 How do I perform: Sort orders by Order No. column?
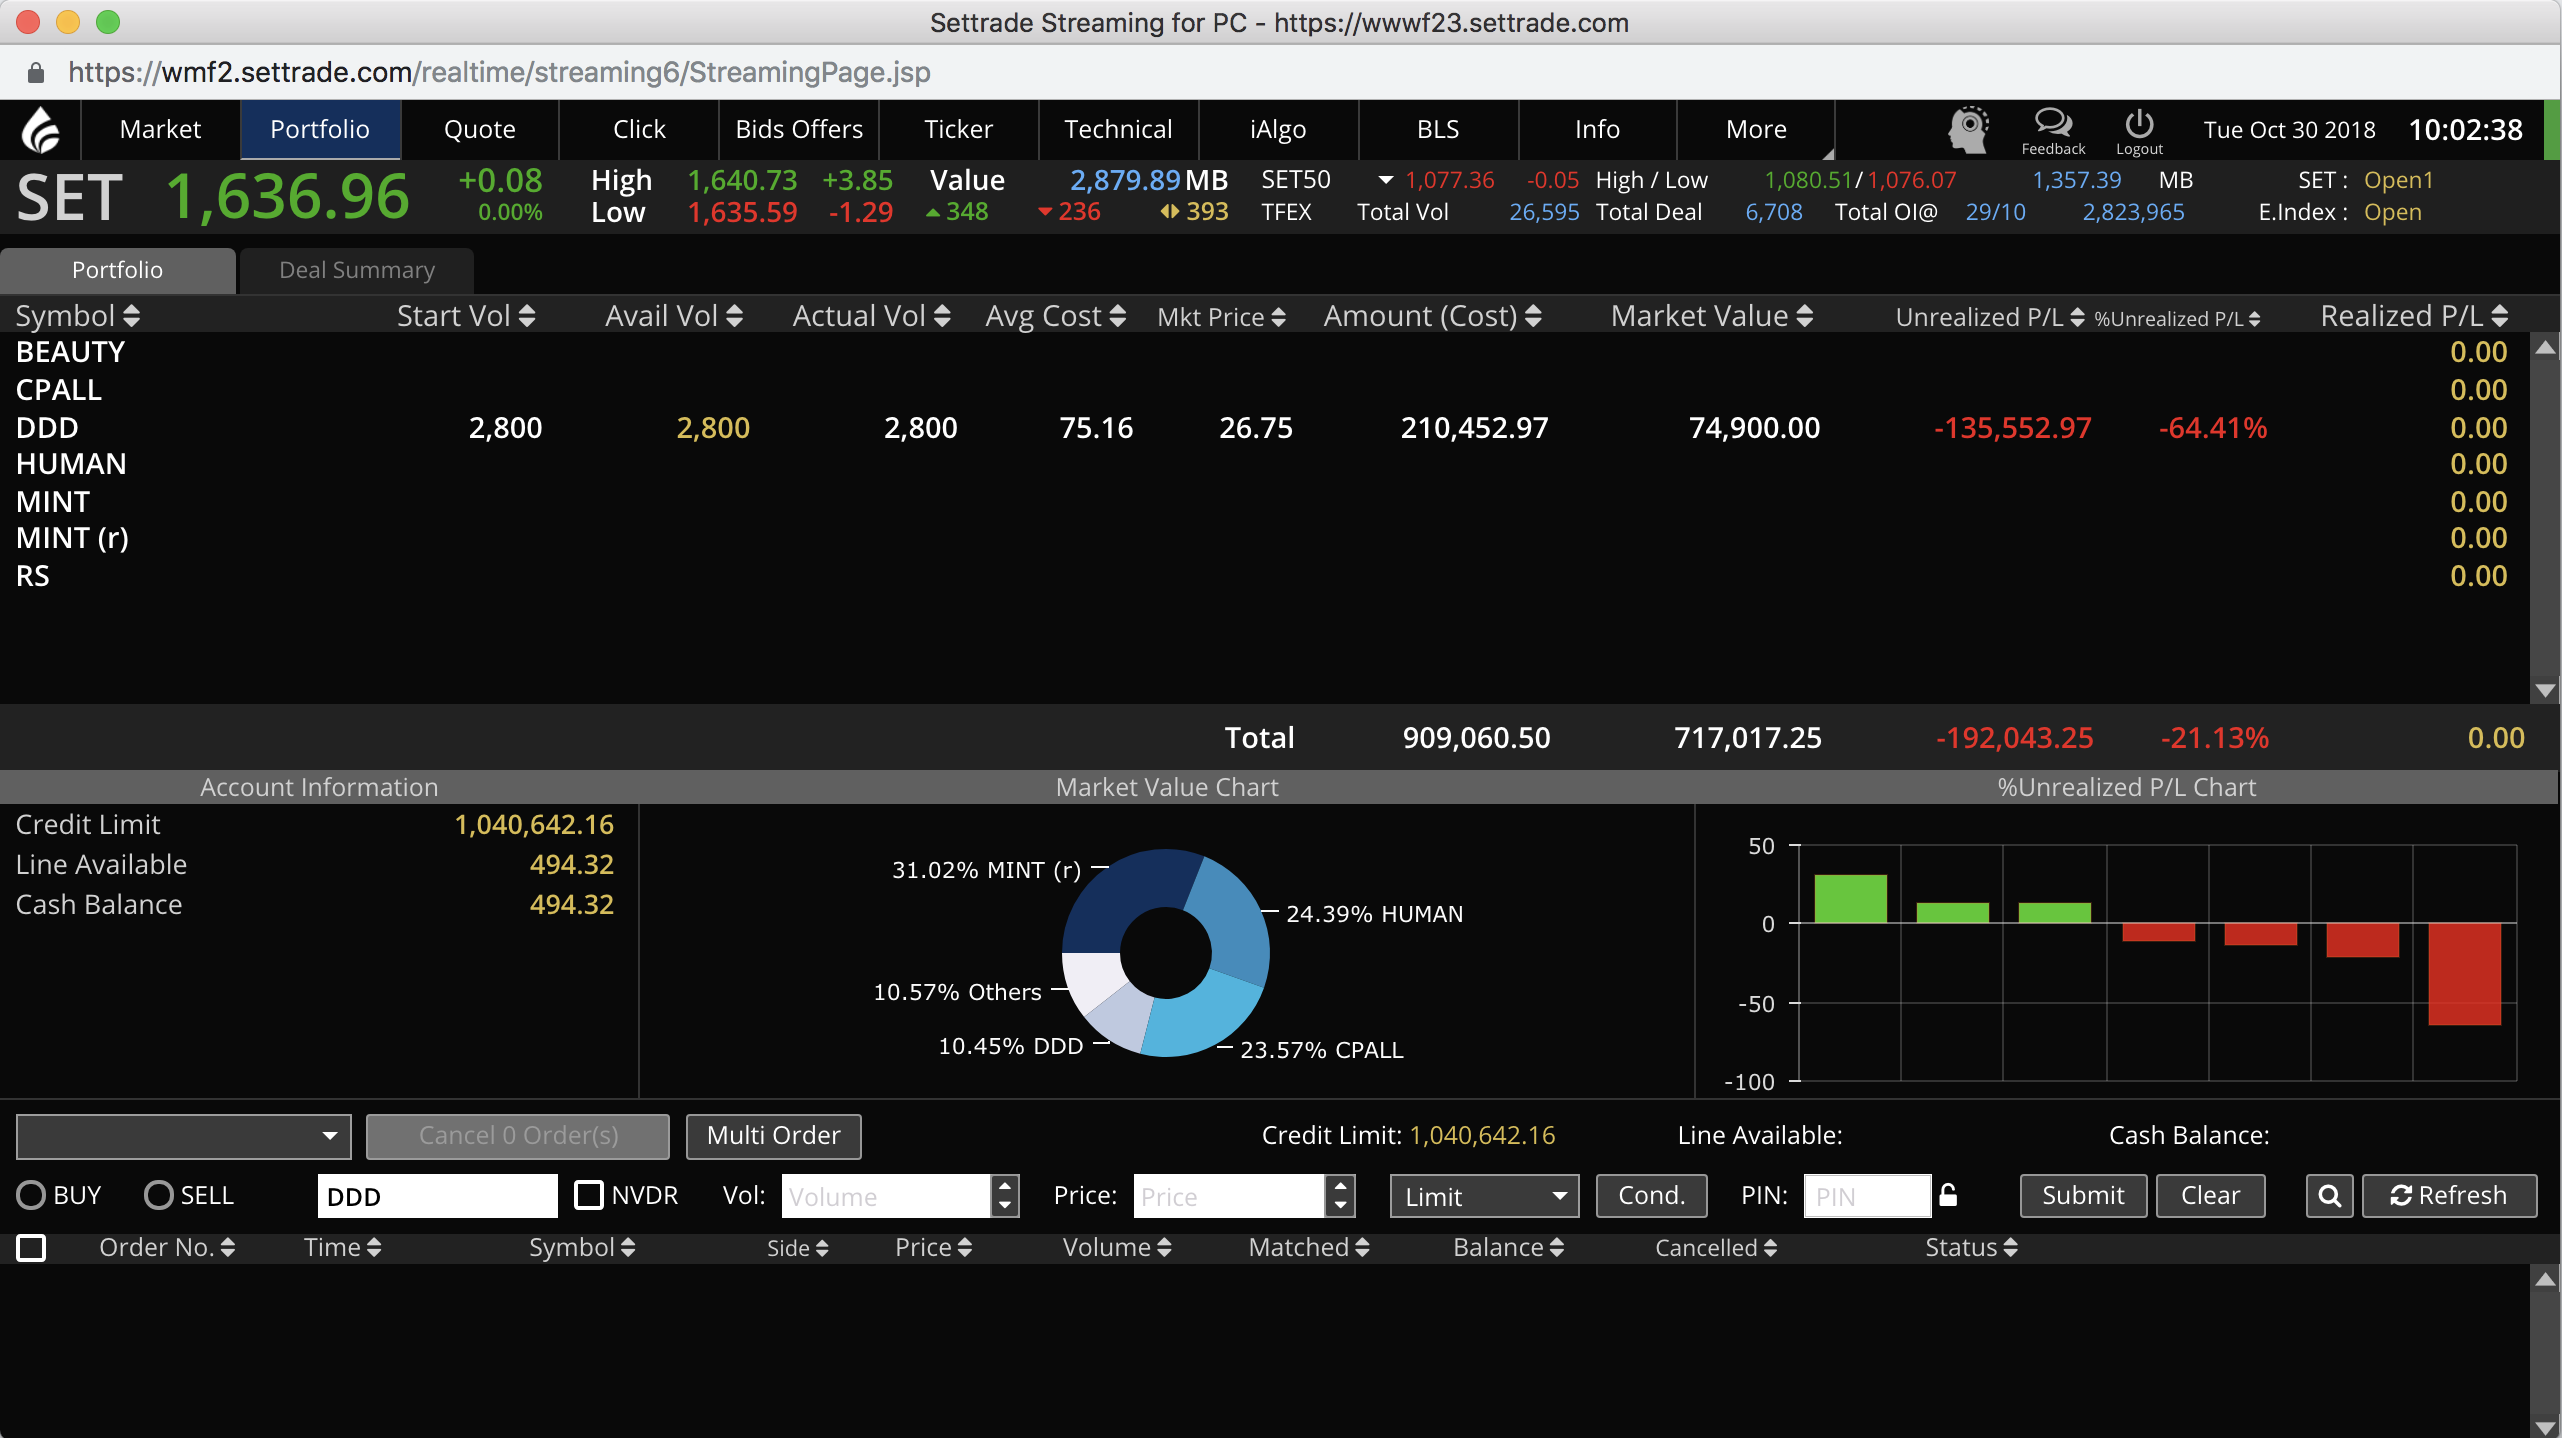coord(167,1247)
